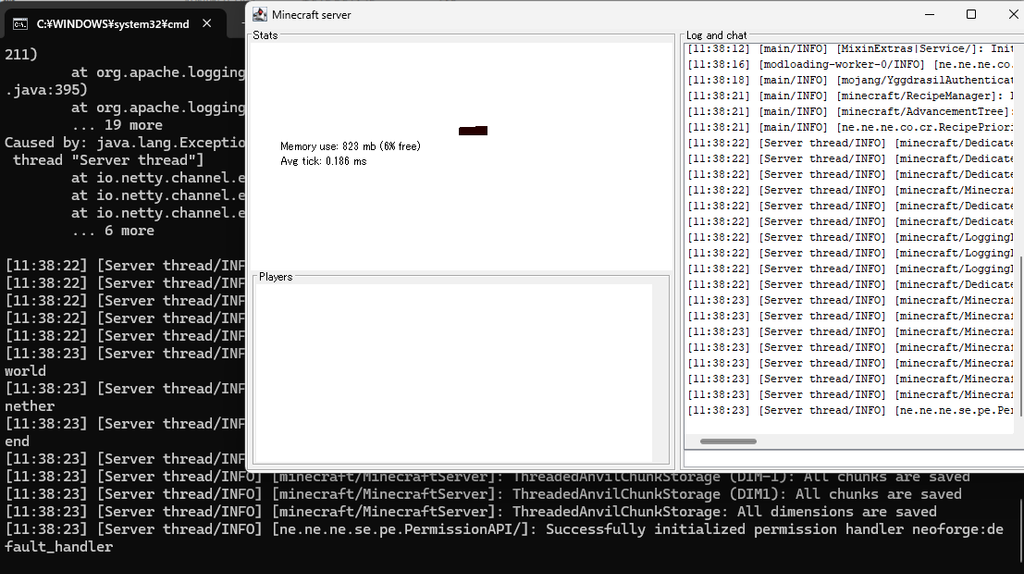Click the ".java:395)" line in cmd

tap(46, 89)
